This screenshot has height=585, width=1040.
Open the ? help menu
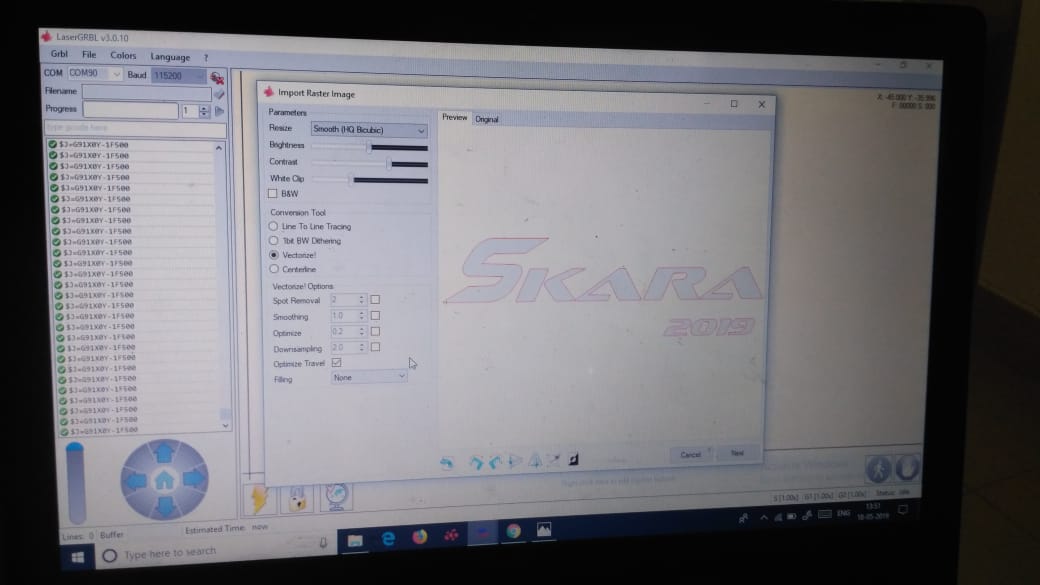point(206,58)
